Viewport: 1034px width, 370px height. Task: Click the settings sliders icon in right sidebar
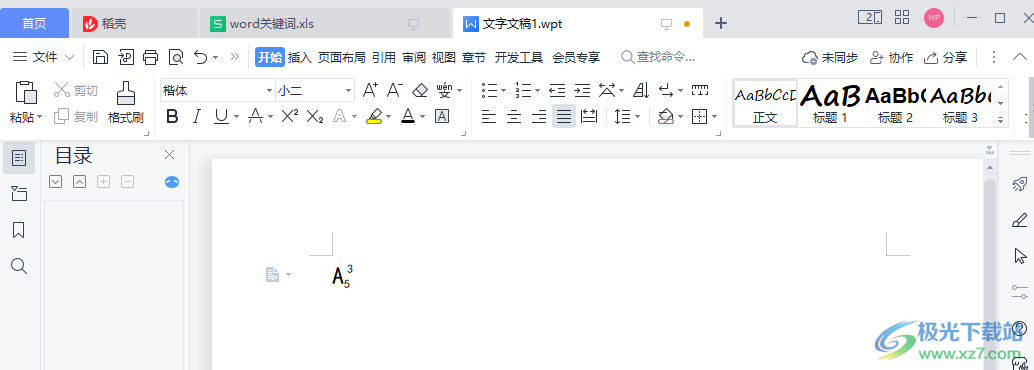[1019, 291]
